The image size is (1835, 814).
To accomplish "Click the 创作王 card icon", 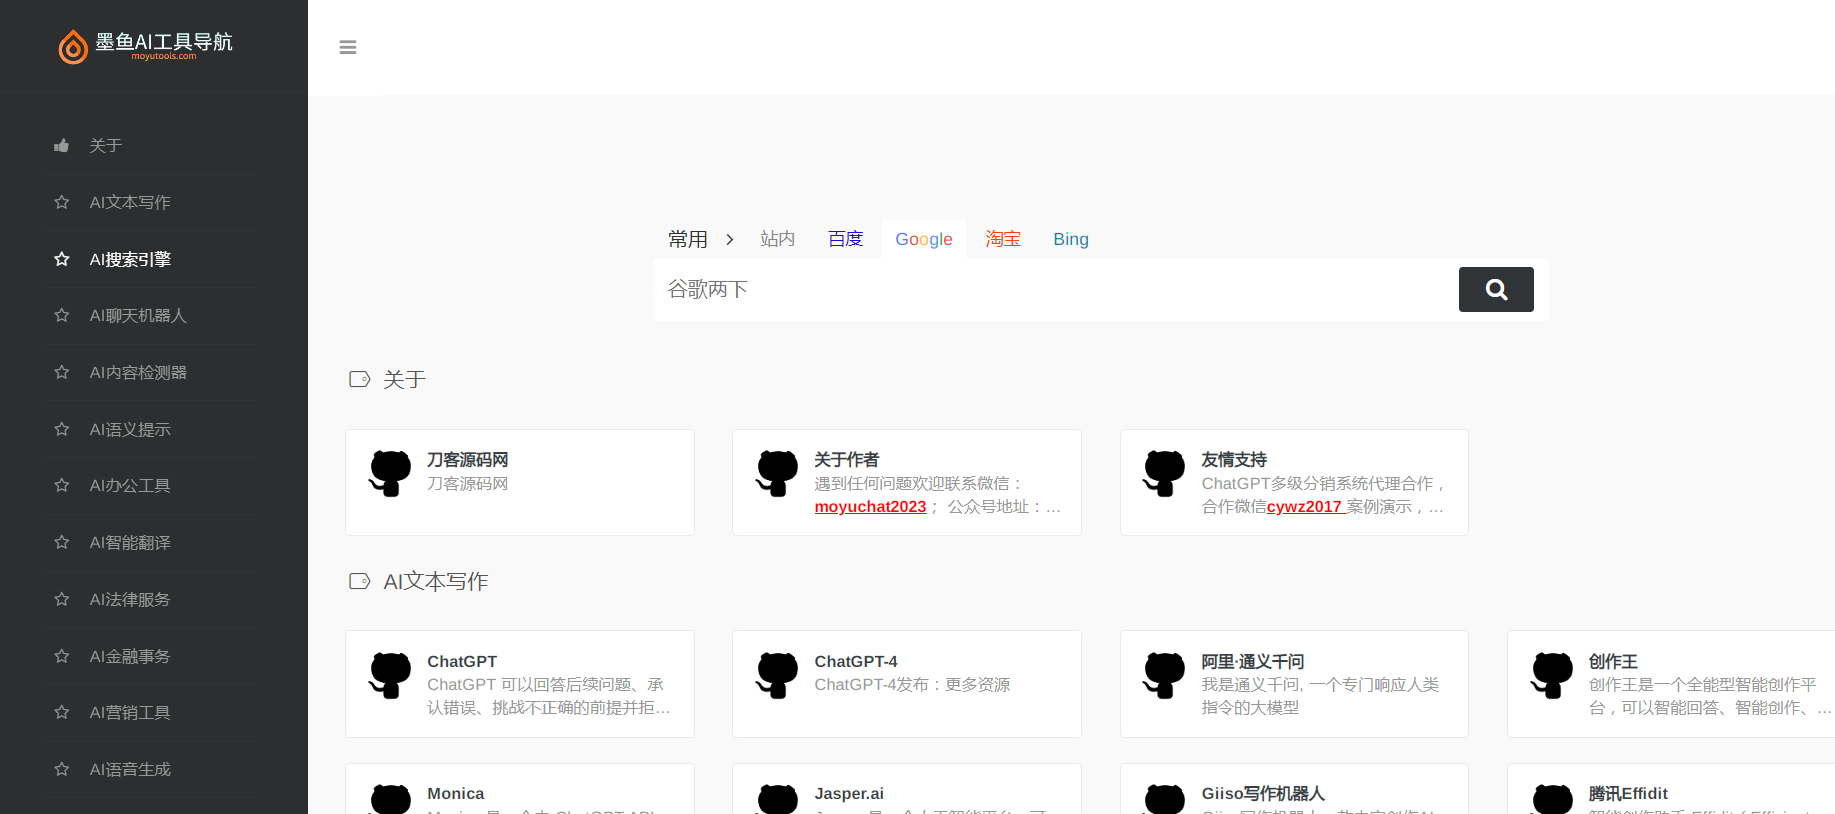I will tap(1551, 674).
